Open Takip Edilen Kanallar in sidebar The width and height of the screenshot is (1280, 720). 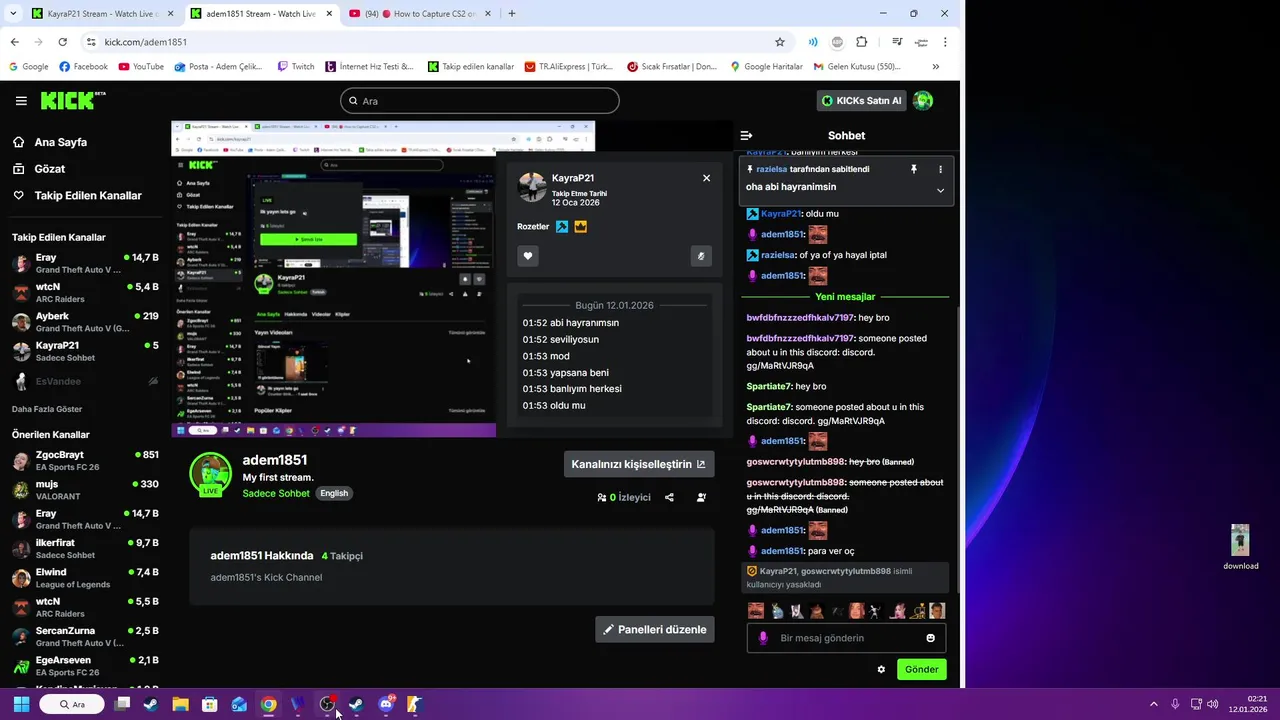78,196
